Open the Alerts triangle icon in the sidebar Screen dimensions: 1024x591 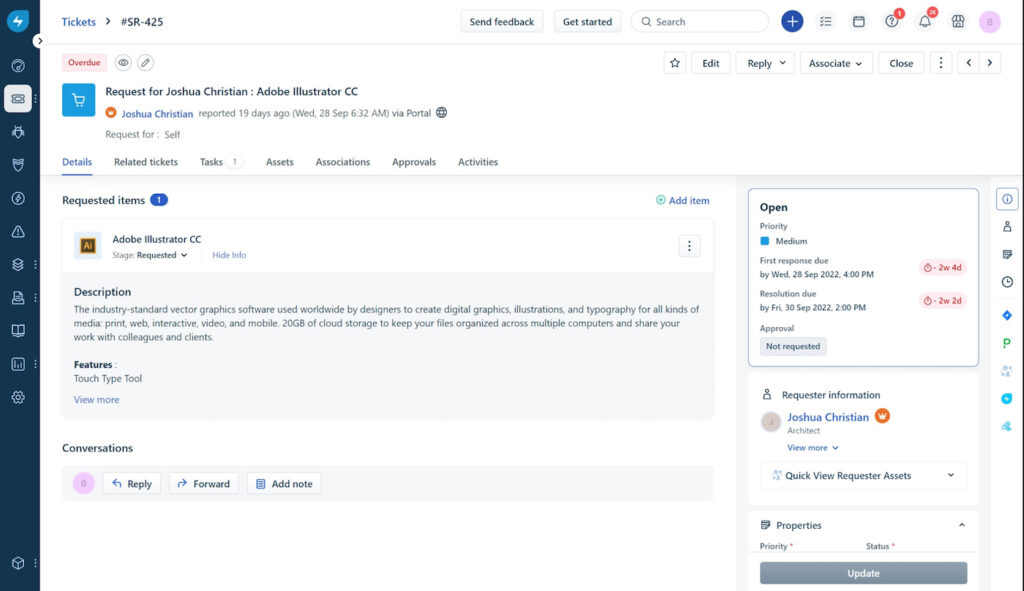(x=18, y=231)
